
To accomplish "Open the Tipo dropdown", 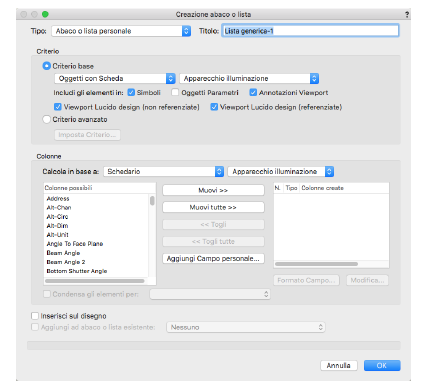I will click(121, 31).
